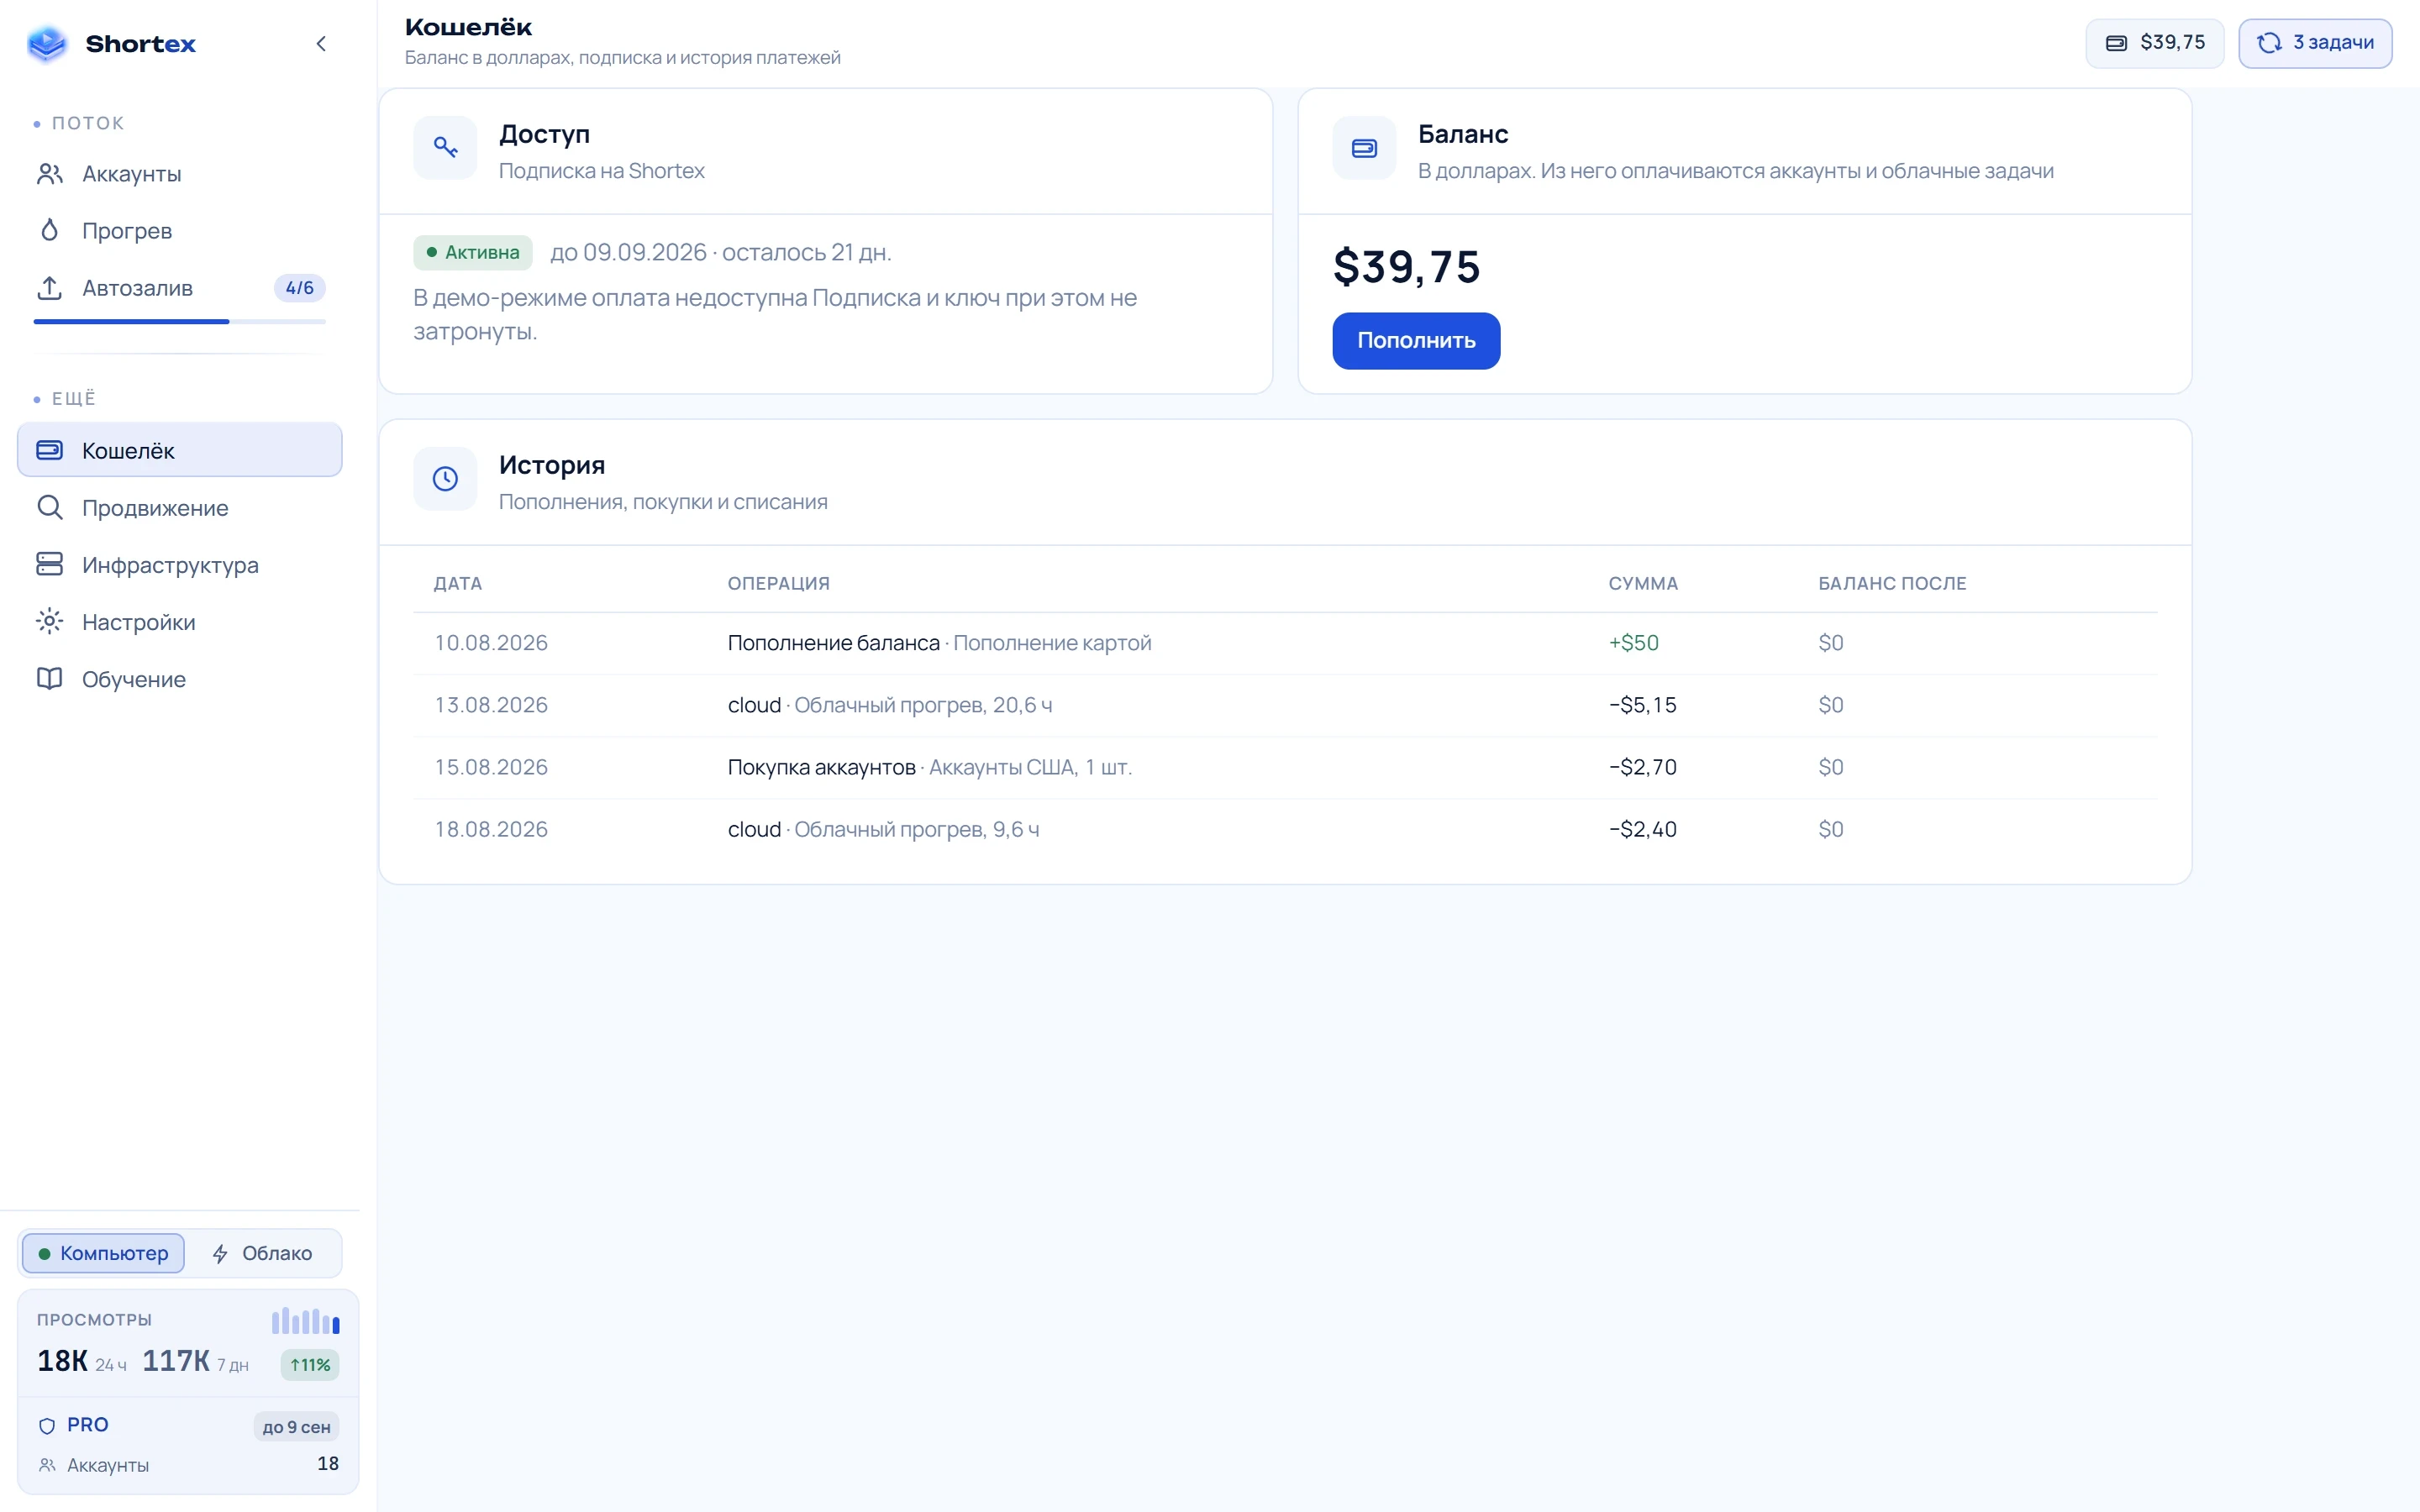Click the БАЛАНС ПОСЛЕ column header
2420x1512 pixels.
pos(1892,583)
